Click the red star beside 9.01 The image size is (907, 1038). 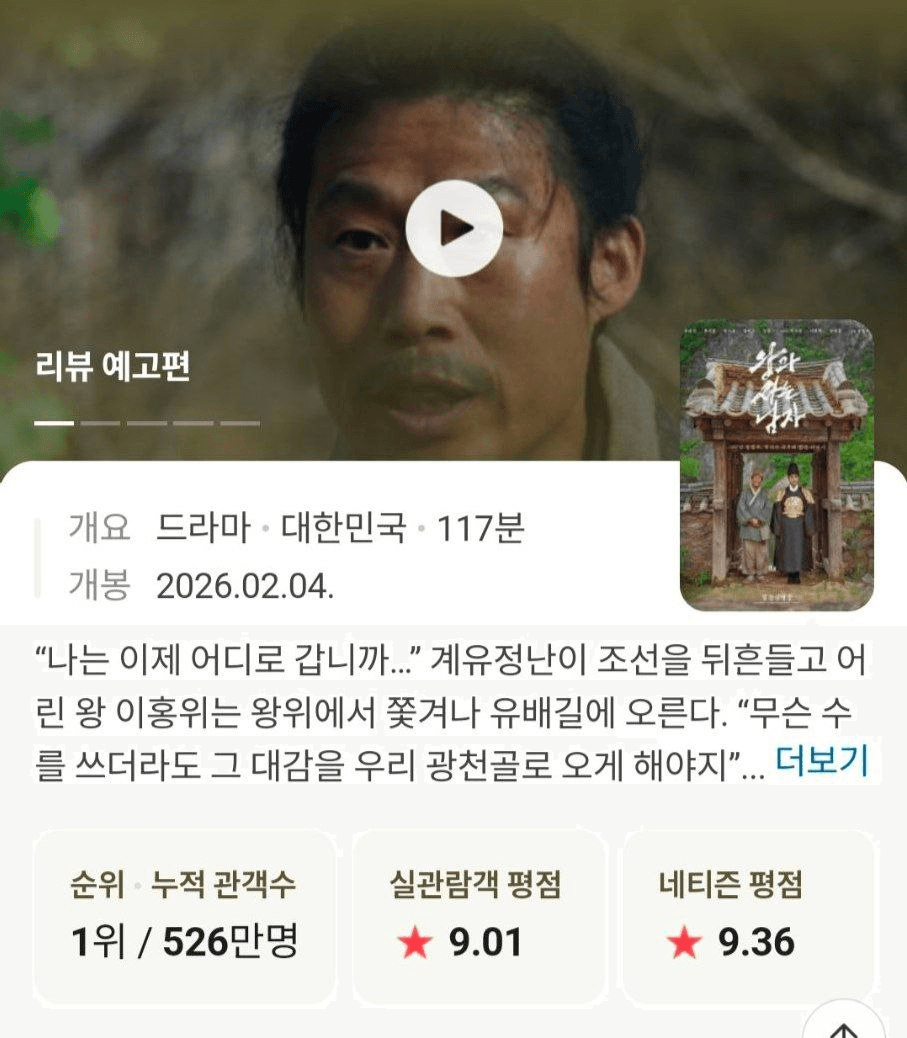point(415,942)
